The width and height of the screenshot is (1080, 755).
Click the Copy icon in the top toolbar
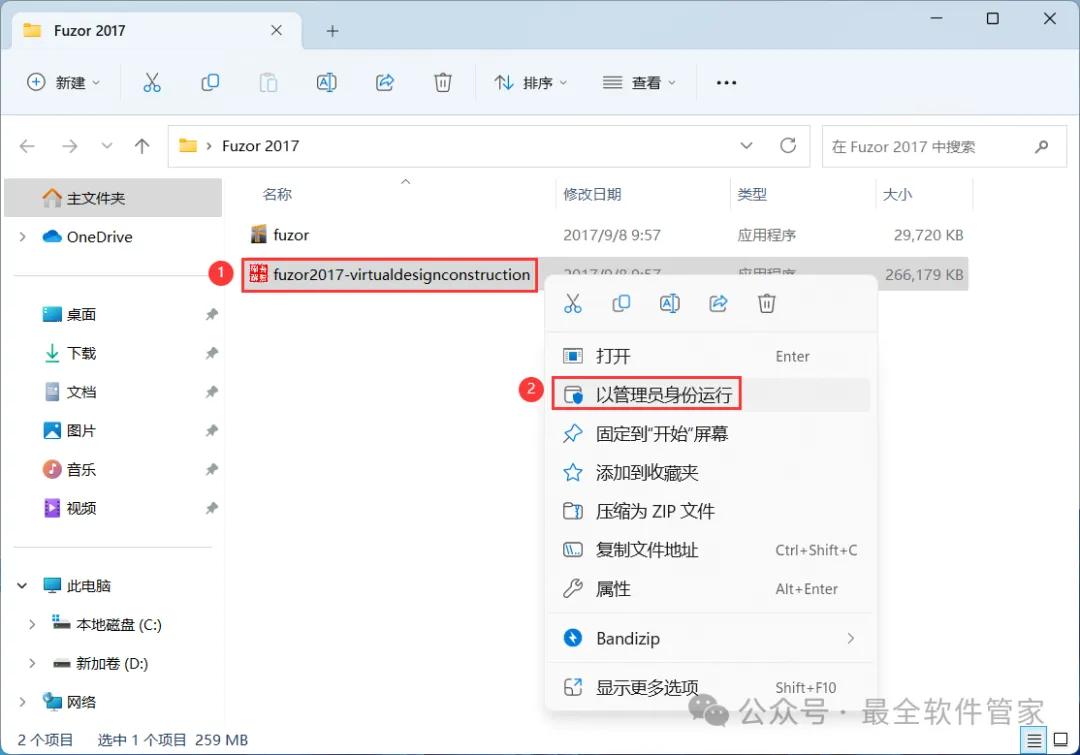(210, 83)
